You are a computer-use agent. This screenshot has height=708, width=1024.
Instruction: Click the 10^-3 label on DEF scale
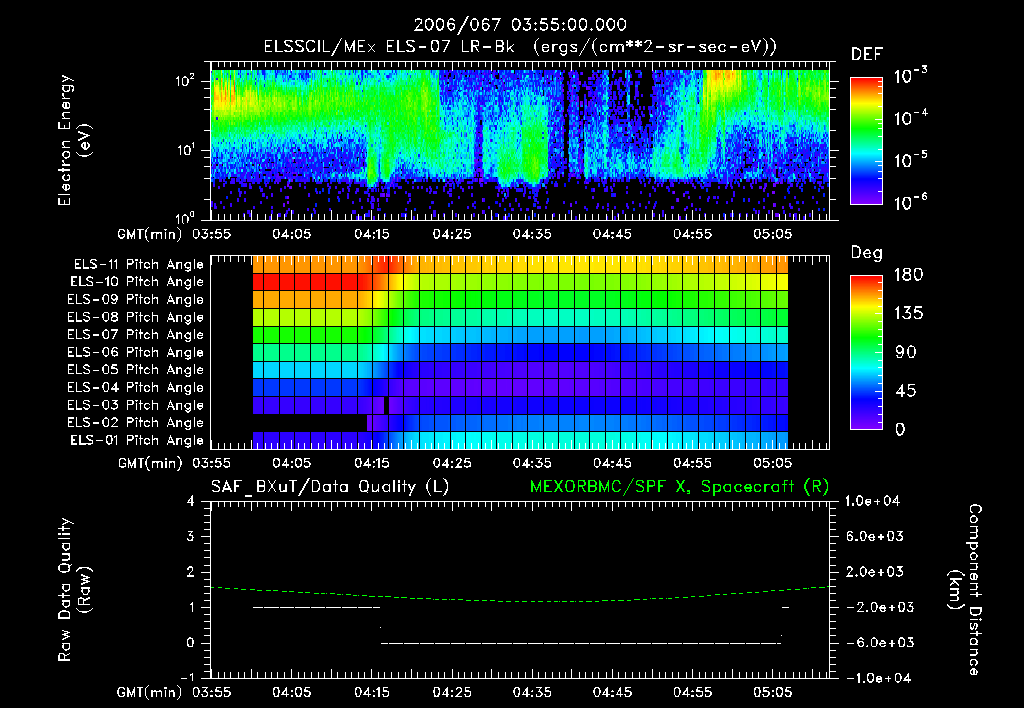tap(910, 76)
